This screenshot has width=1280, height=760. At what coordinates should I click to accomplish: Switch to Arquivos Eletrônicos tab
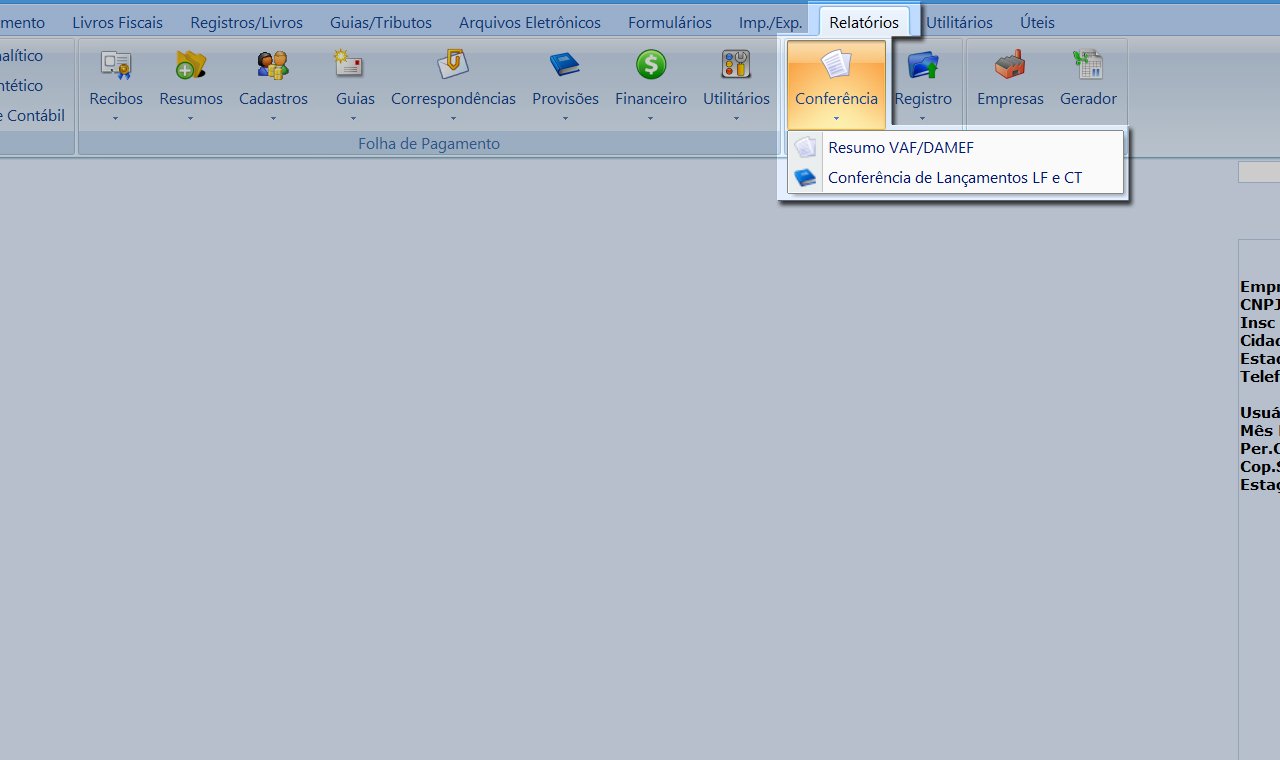point(530,22)
